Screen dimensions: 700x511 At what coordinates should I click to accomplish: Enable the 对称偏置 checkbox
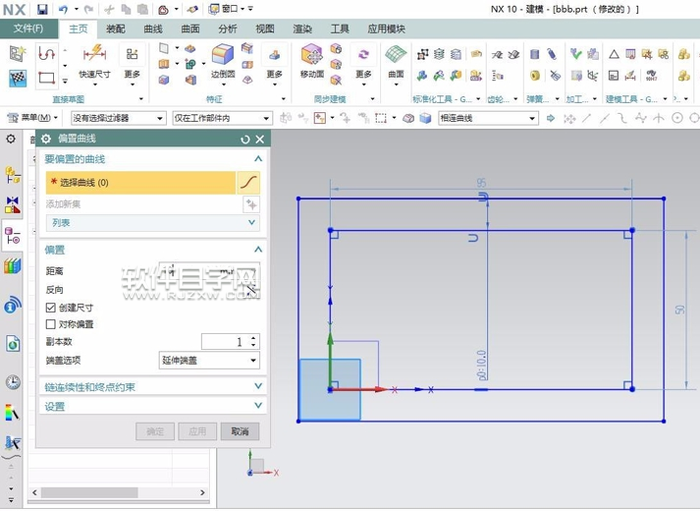[51, 324]
